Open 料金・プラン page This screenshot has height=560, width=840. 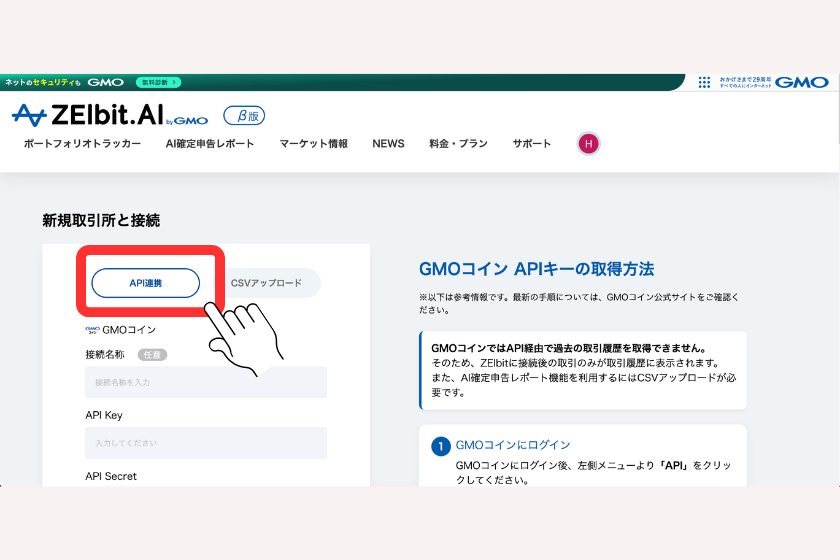pyautogui.click(x=458, y=144)
